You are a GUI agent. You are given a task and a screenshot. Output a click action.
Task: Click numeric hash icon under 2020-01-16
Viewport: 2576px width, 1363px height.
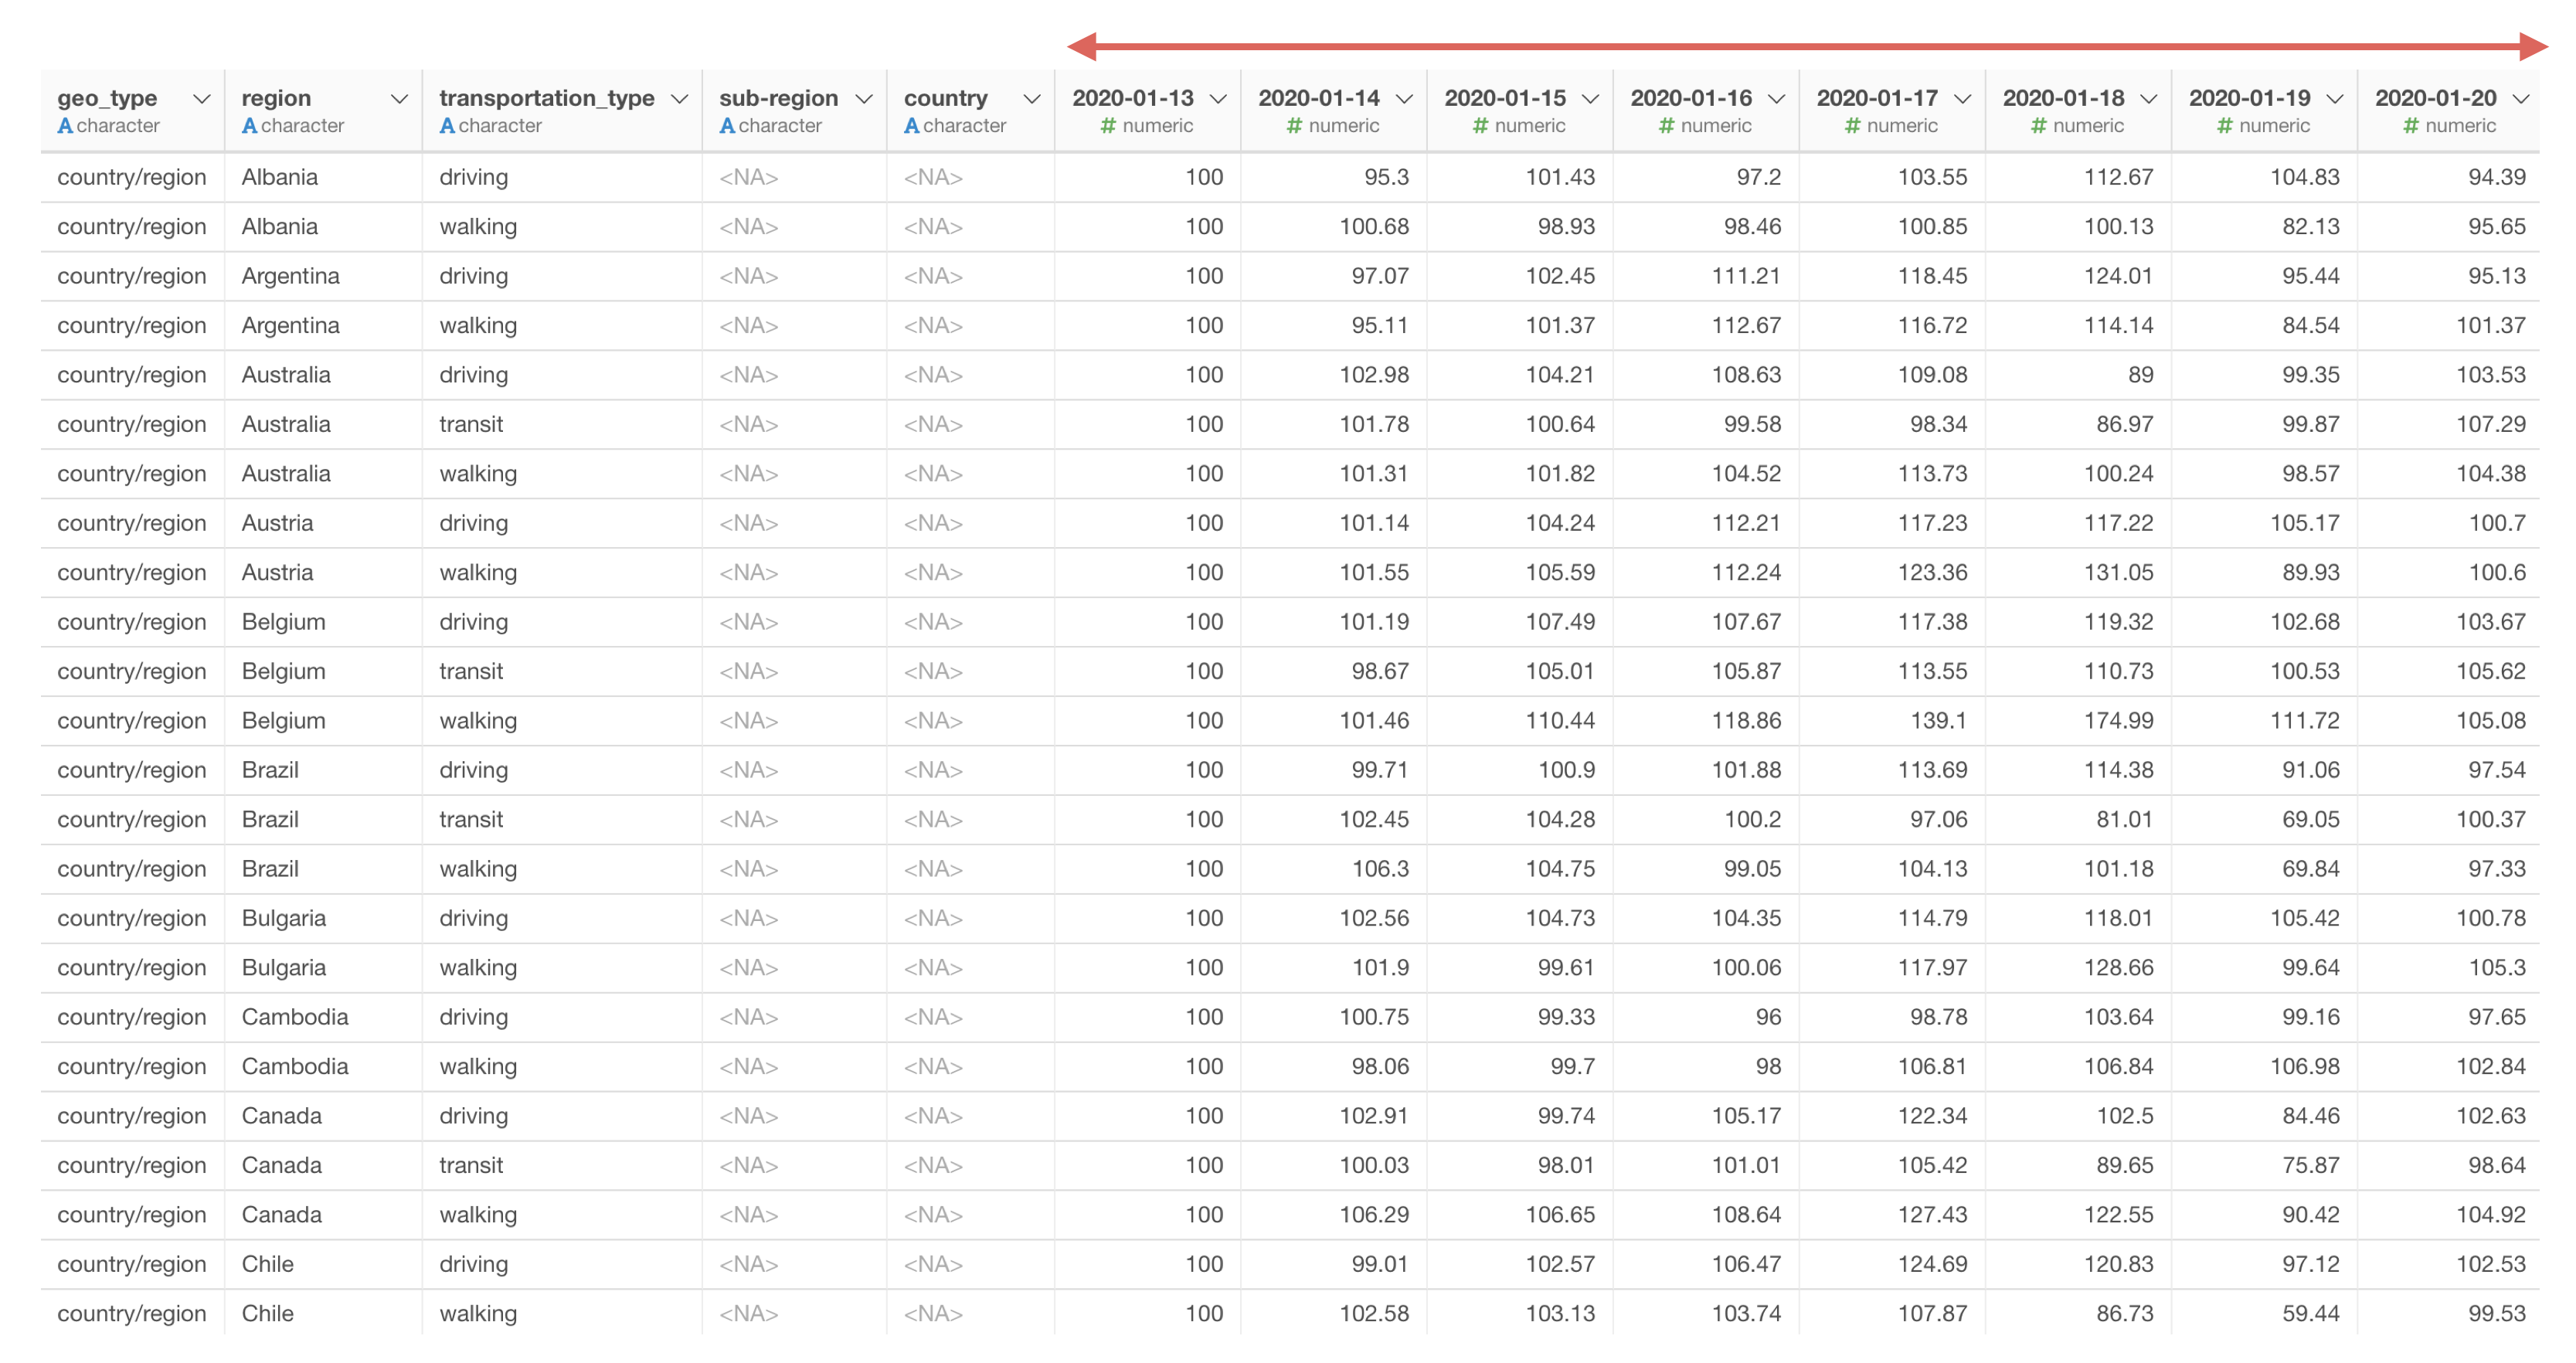click(1666, 126)
